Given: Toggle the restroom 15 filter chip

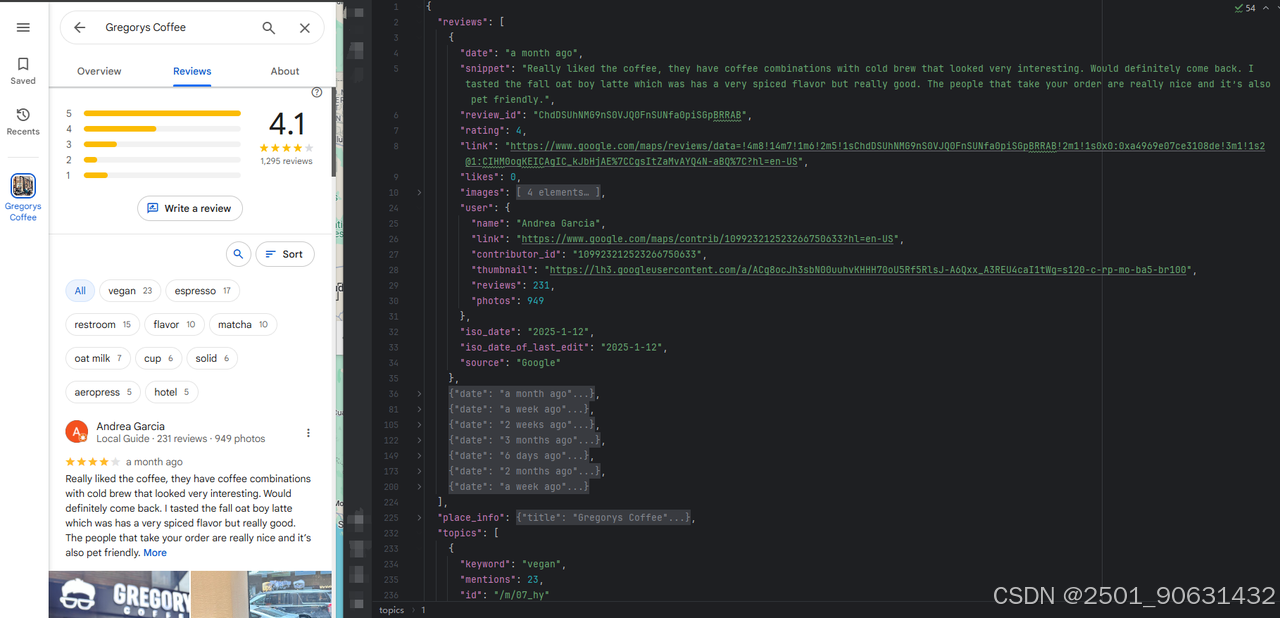Looking at the screenshot, I should pos(103,324).
